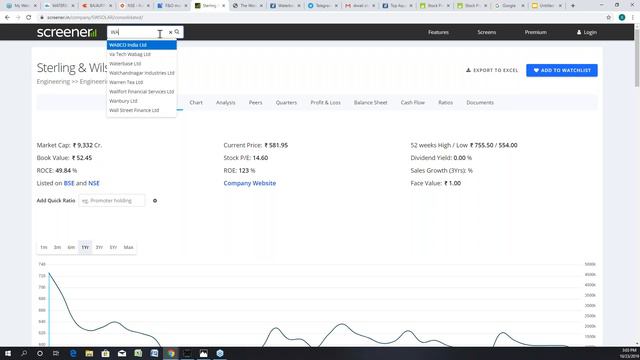This screenshot has width=640, height=360.
Task: Click the Login link
Action: click(x=587, y=32)
